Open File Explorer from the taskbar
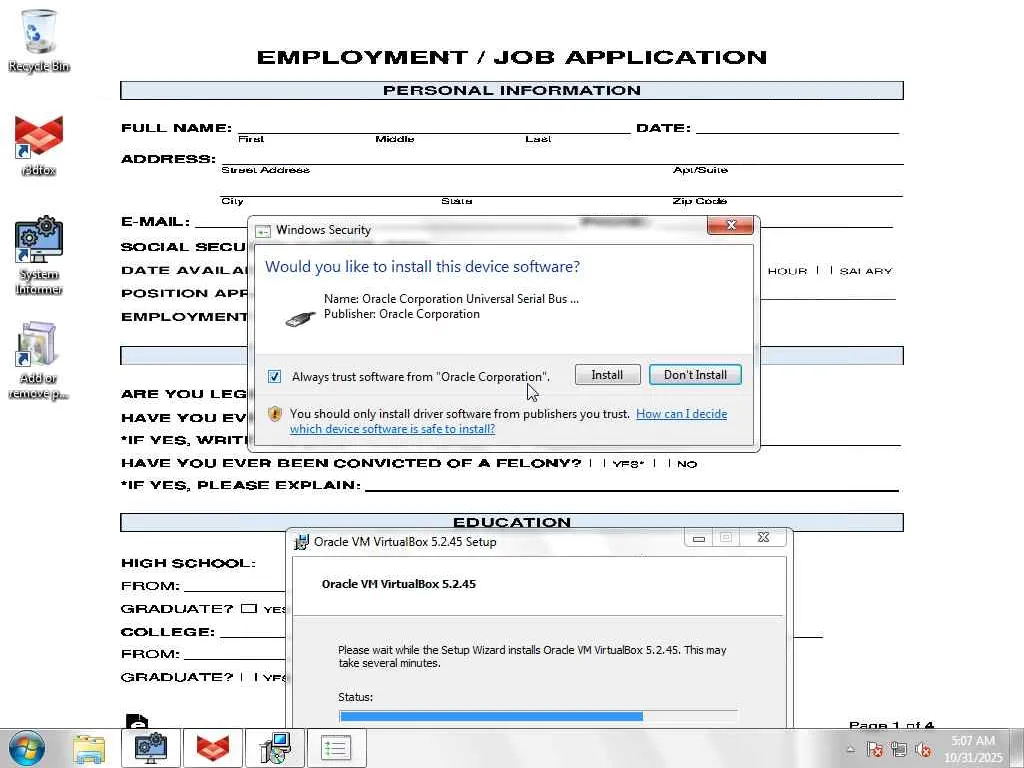The image size is (1024, 768). [89, 748]
